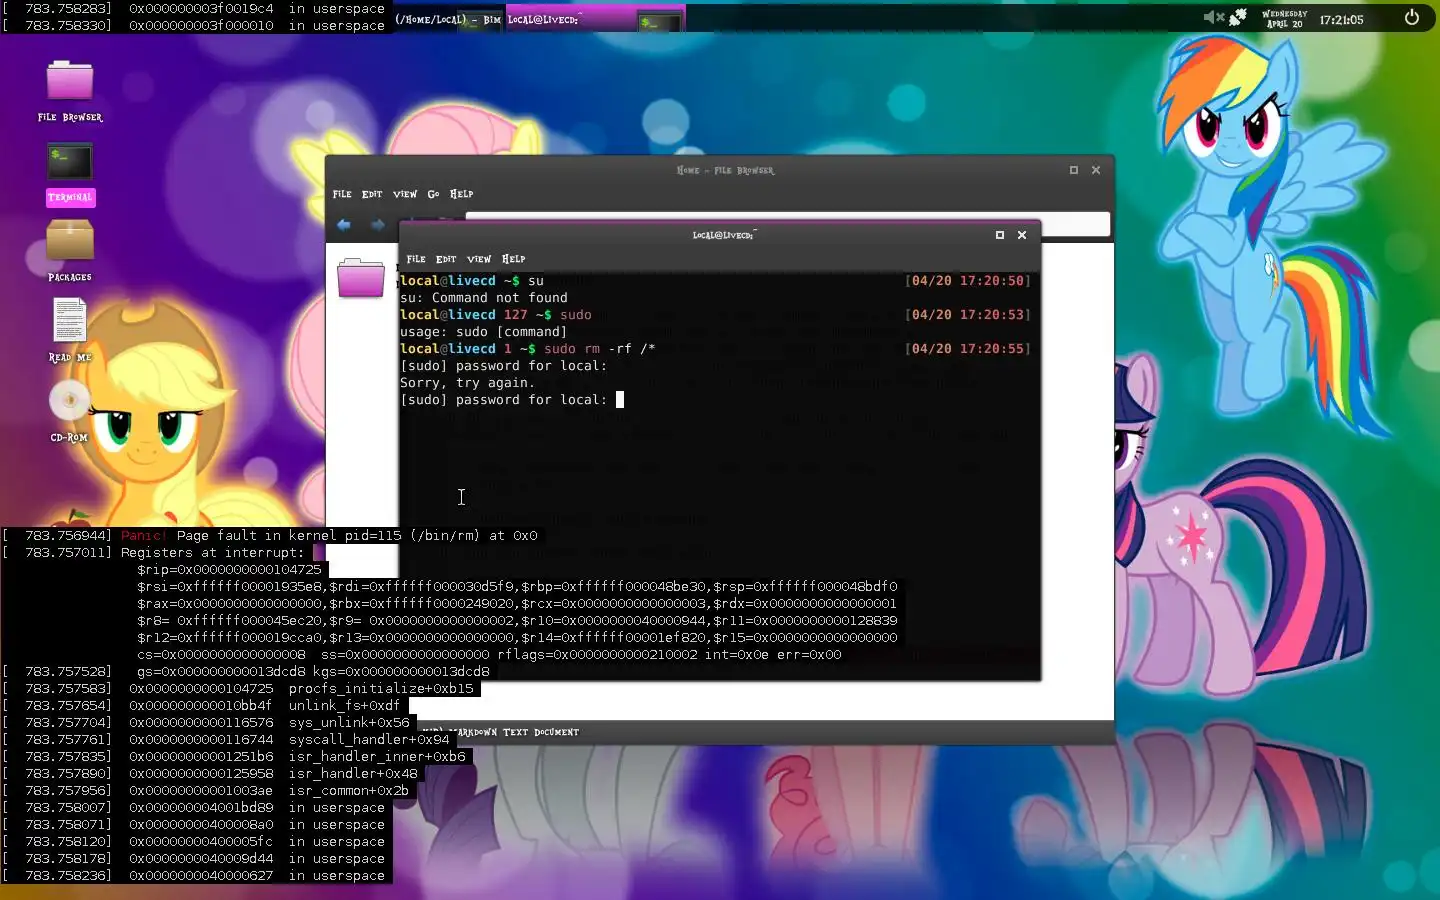Screen dimensions: 1440x900
Task: Click 'Registers at interrupt:' log line
Action: point(212,553)
